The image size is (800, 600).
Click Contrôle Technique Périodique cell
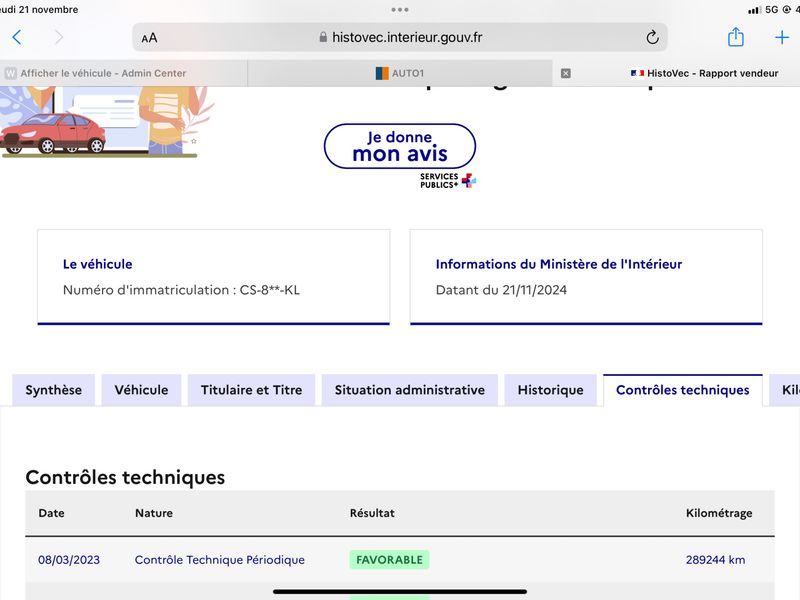(220, 560)
